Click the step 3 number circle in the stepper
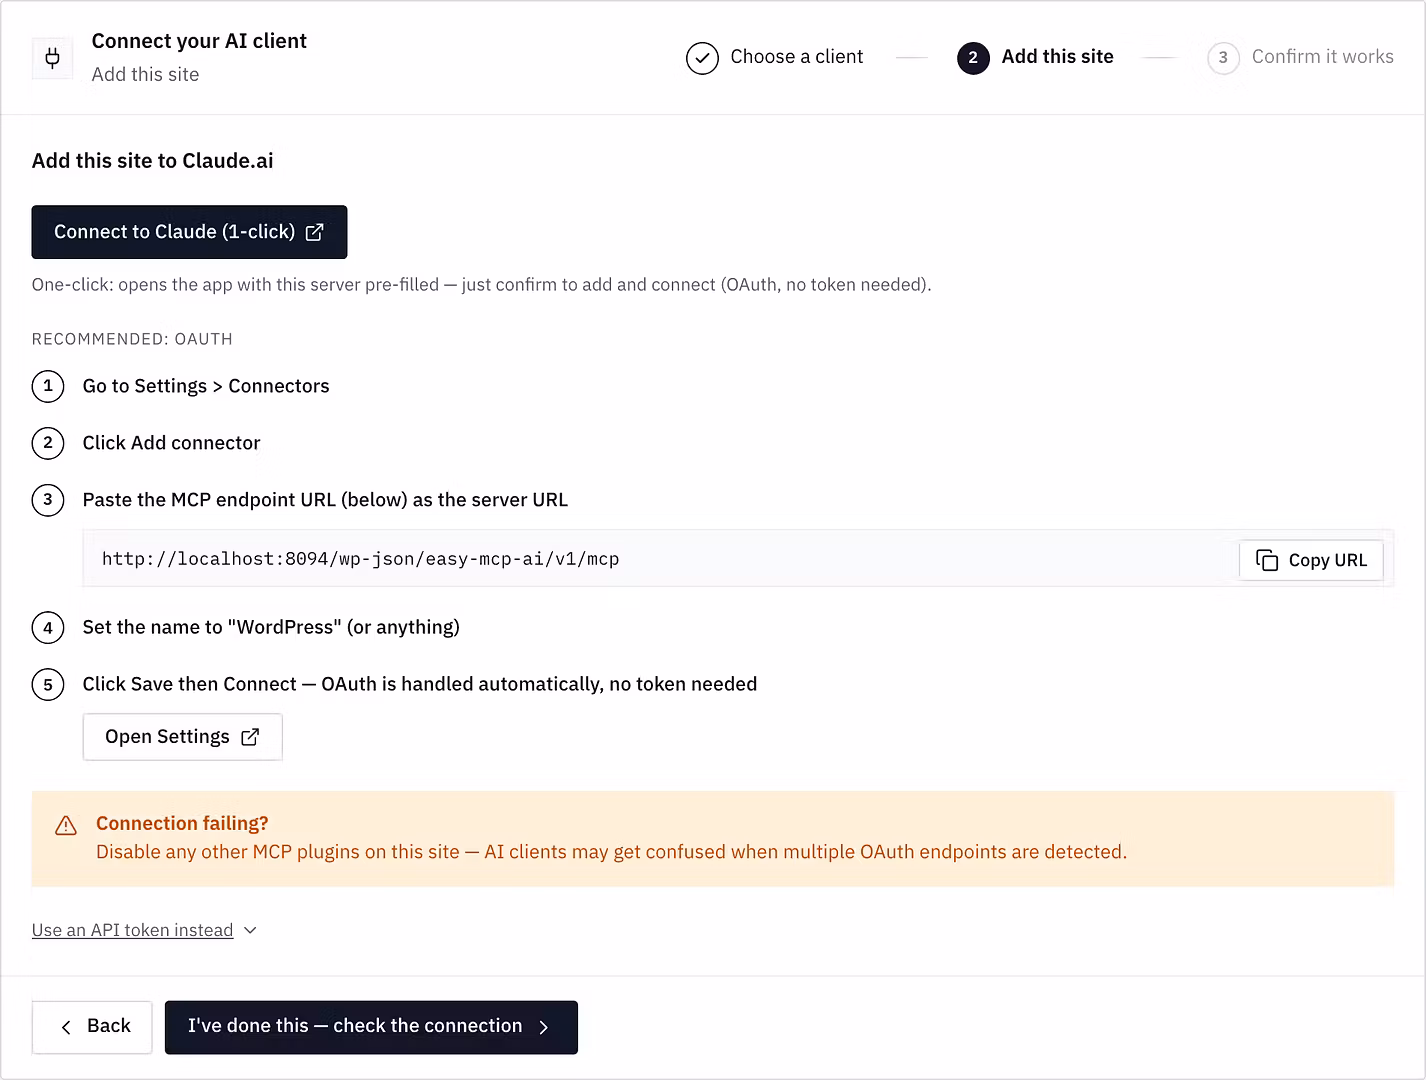This screenshot has height=1080, width=1426. [x=1223, y=58]
